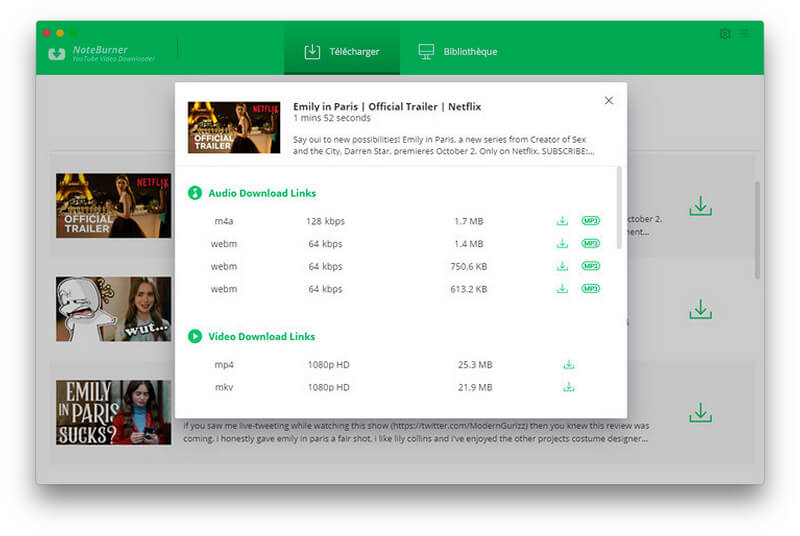Select the '1 mins 52 seconds' duration text

[x=332, y=118]
